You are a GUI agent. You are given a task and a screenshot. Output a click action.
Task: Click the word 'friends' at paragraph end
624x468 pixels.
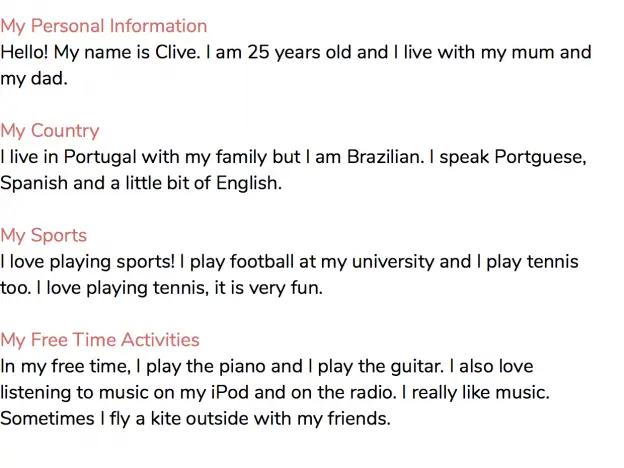tap(357, 419)
